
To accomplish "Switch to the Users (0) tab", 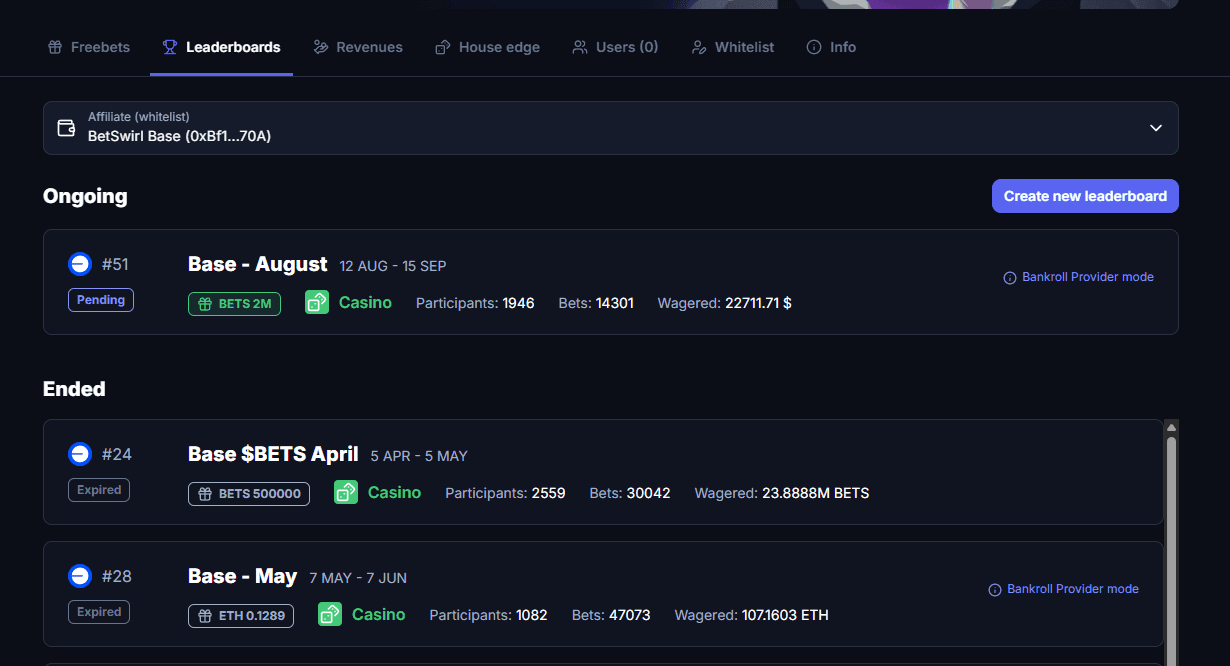I will 615,46.
